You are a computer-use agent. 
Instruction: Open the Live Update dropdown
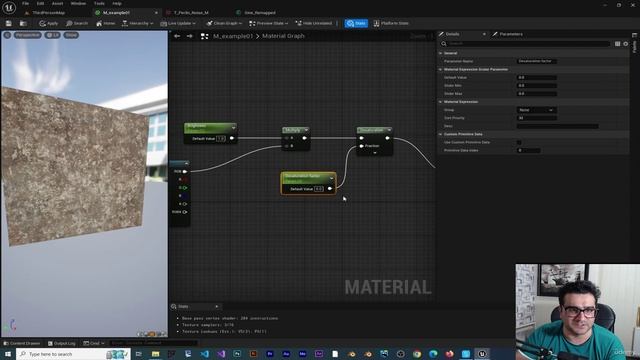point(178,23)
